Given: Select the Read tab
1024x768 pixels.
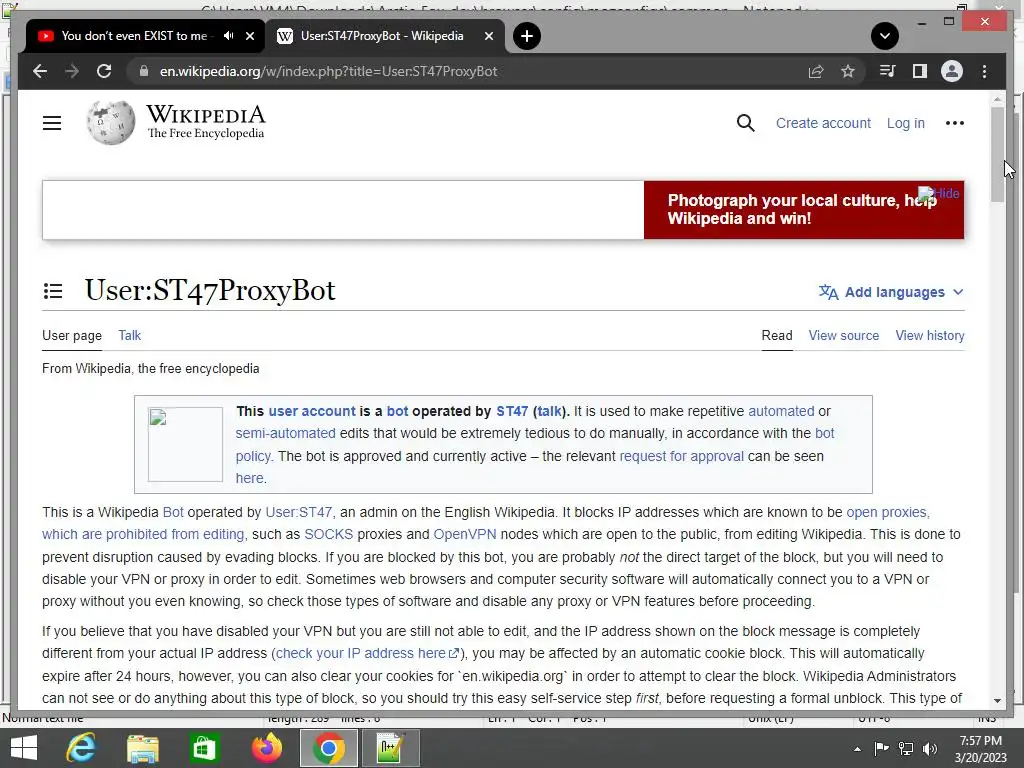Looking at the screenshot, I should click(776, 335).
